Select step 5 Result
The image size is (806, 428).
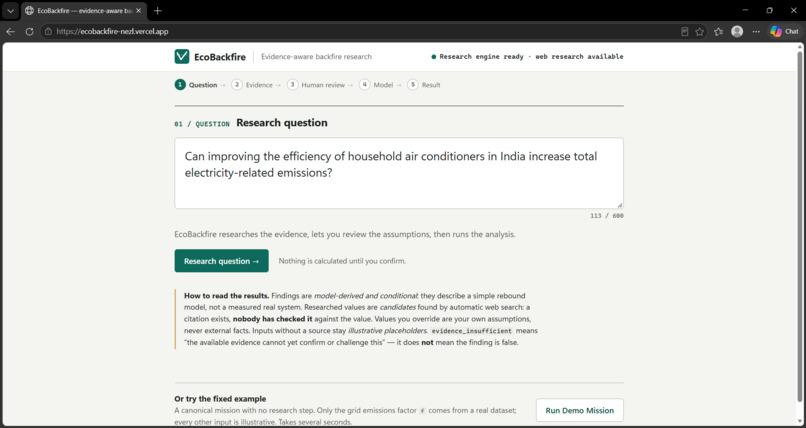coord(424,85)
